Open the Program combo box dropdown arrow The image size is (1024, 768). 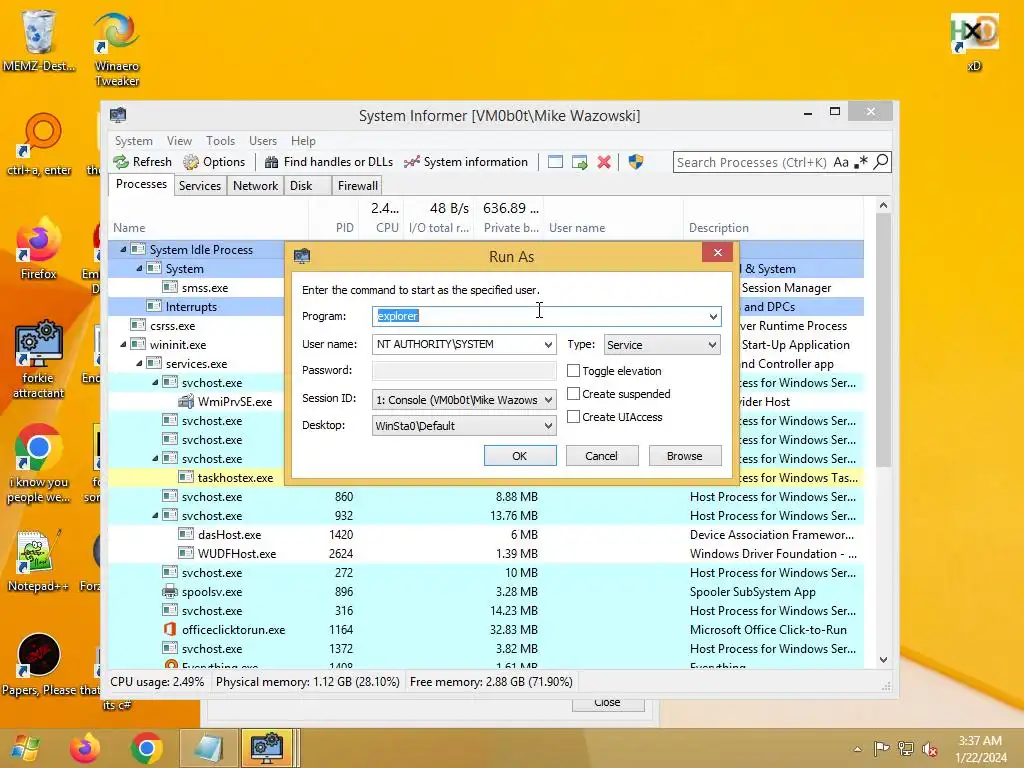pyautogui.click(x=712, y=317)
